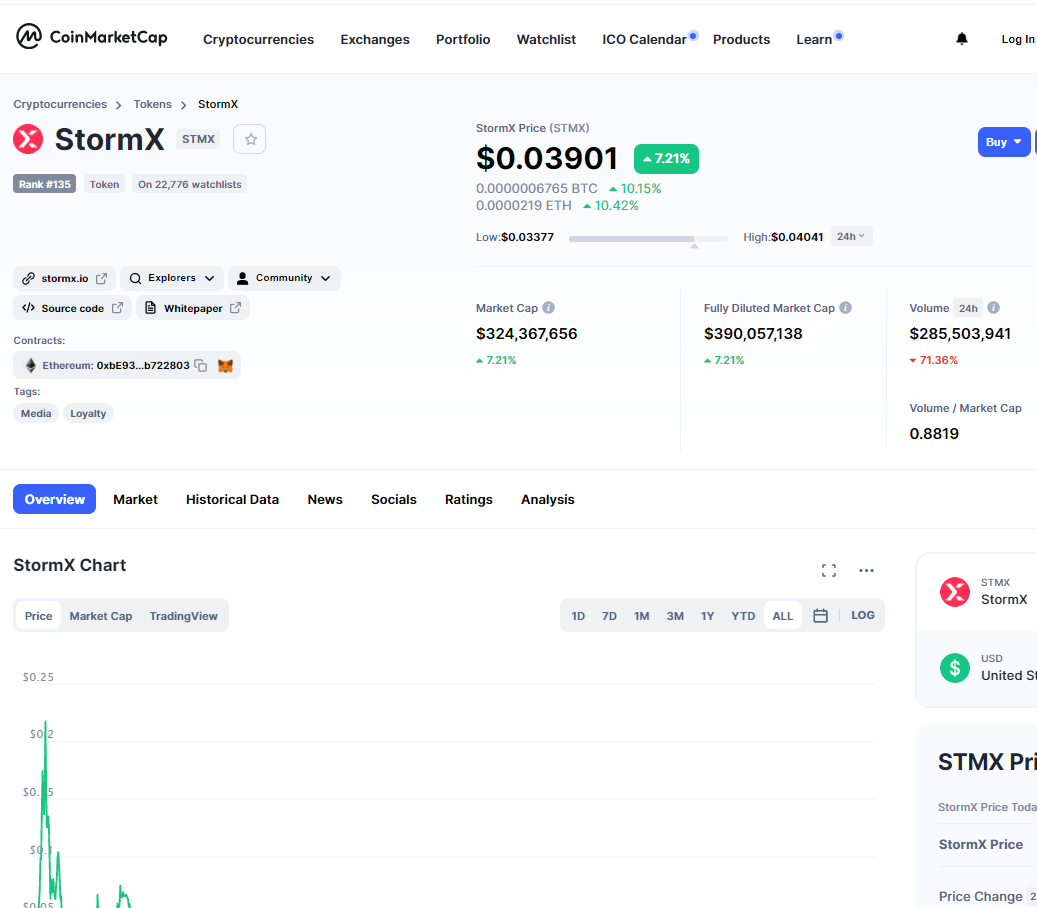Viewport: 1037px width, 908px height.
Task: Click the 24h low-high price range bar
Action: pyautogui.click(x=648, y=238)
